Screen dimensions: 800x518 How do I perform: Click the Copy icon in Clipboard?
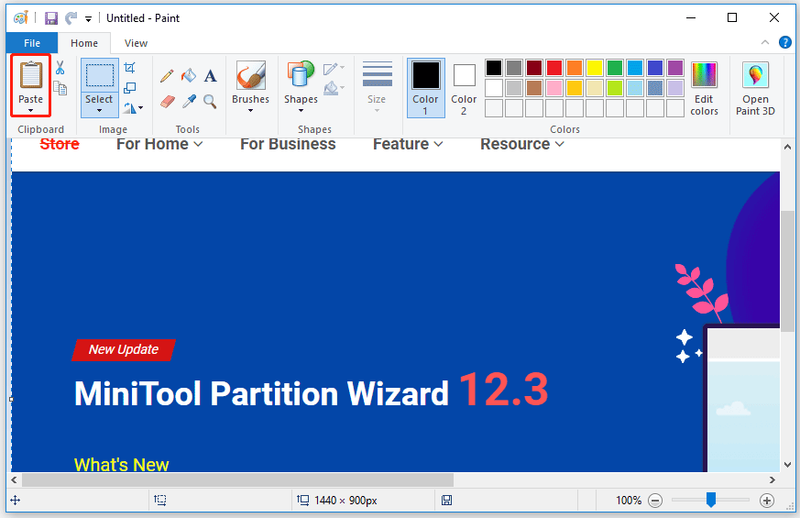click(x=60, y=88)
